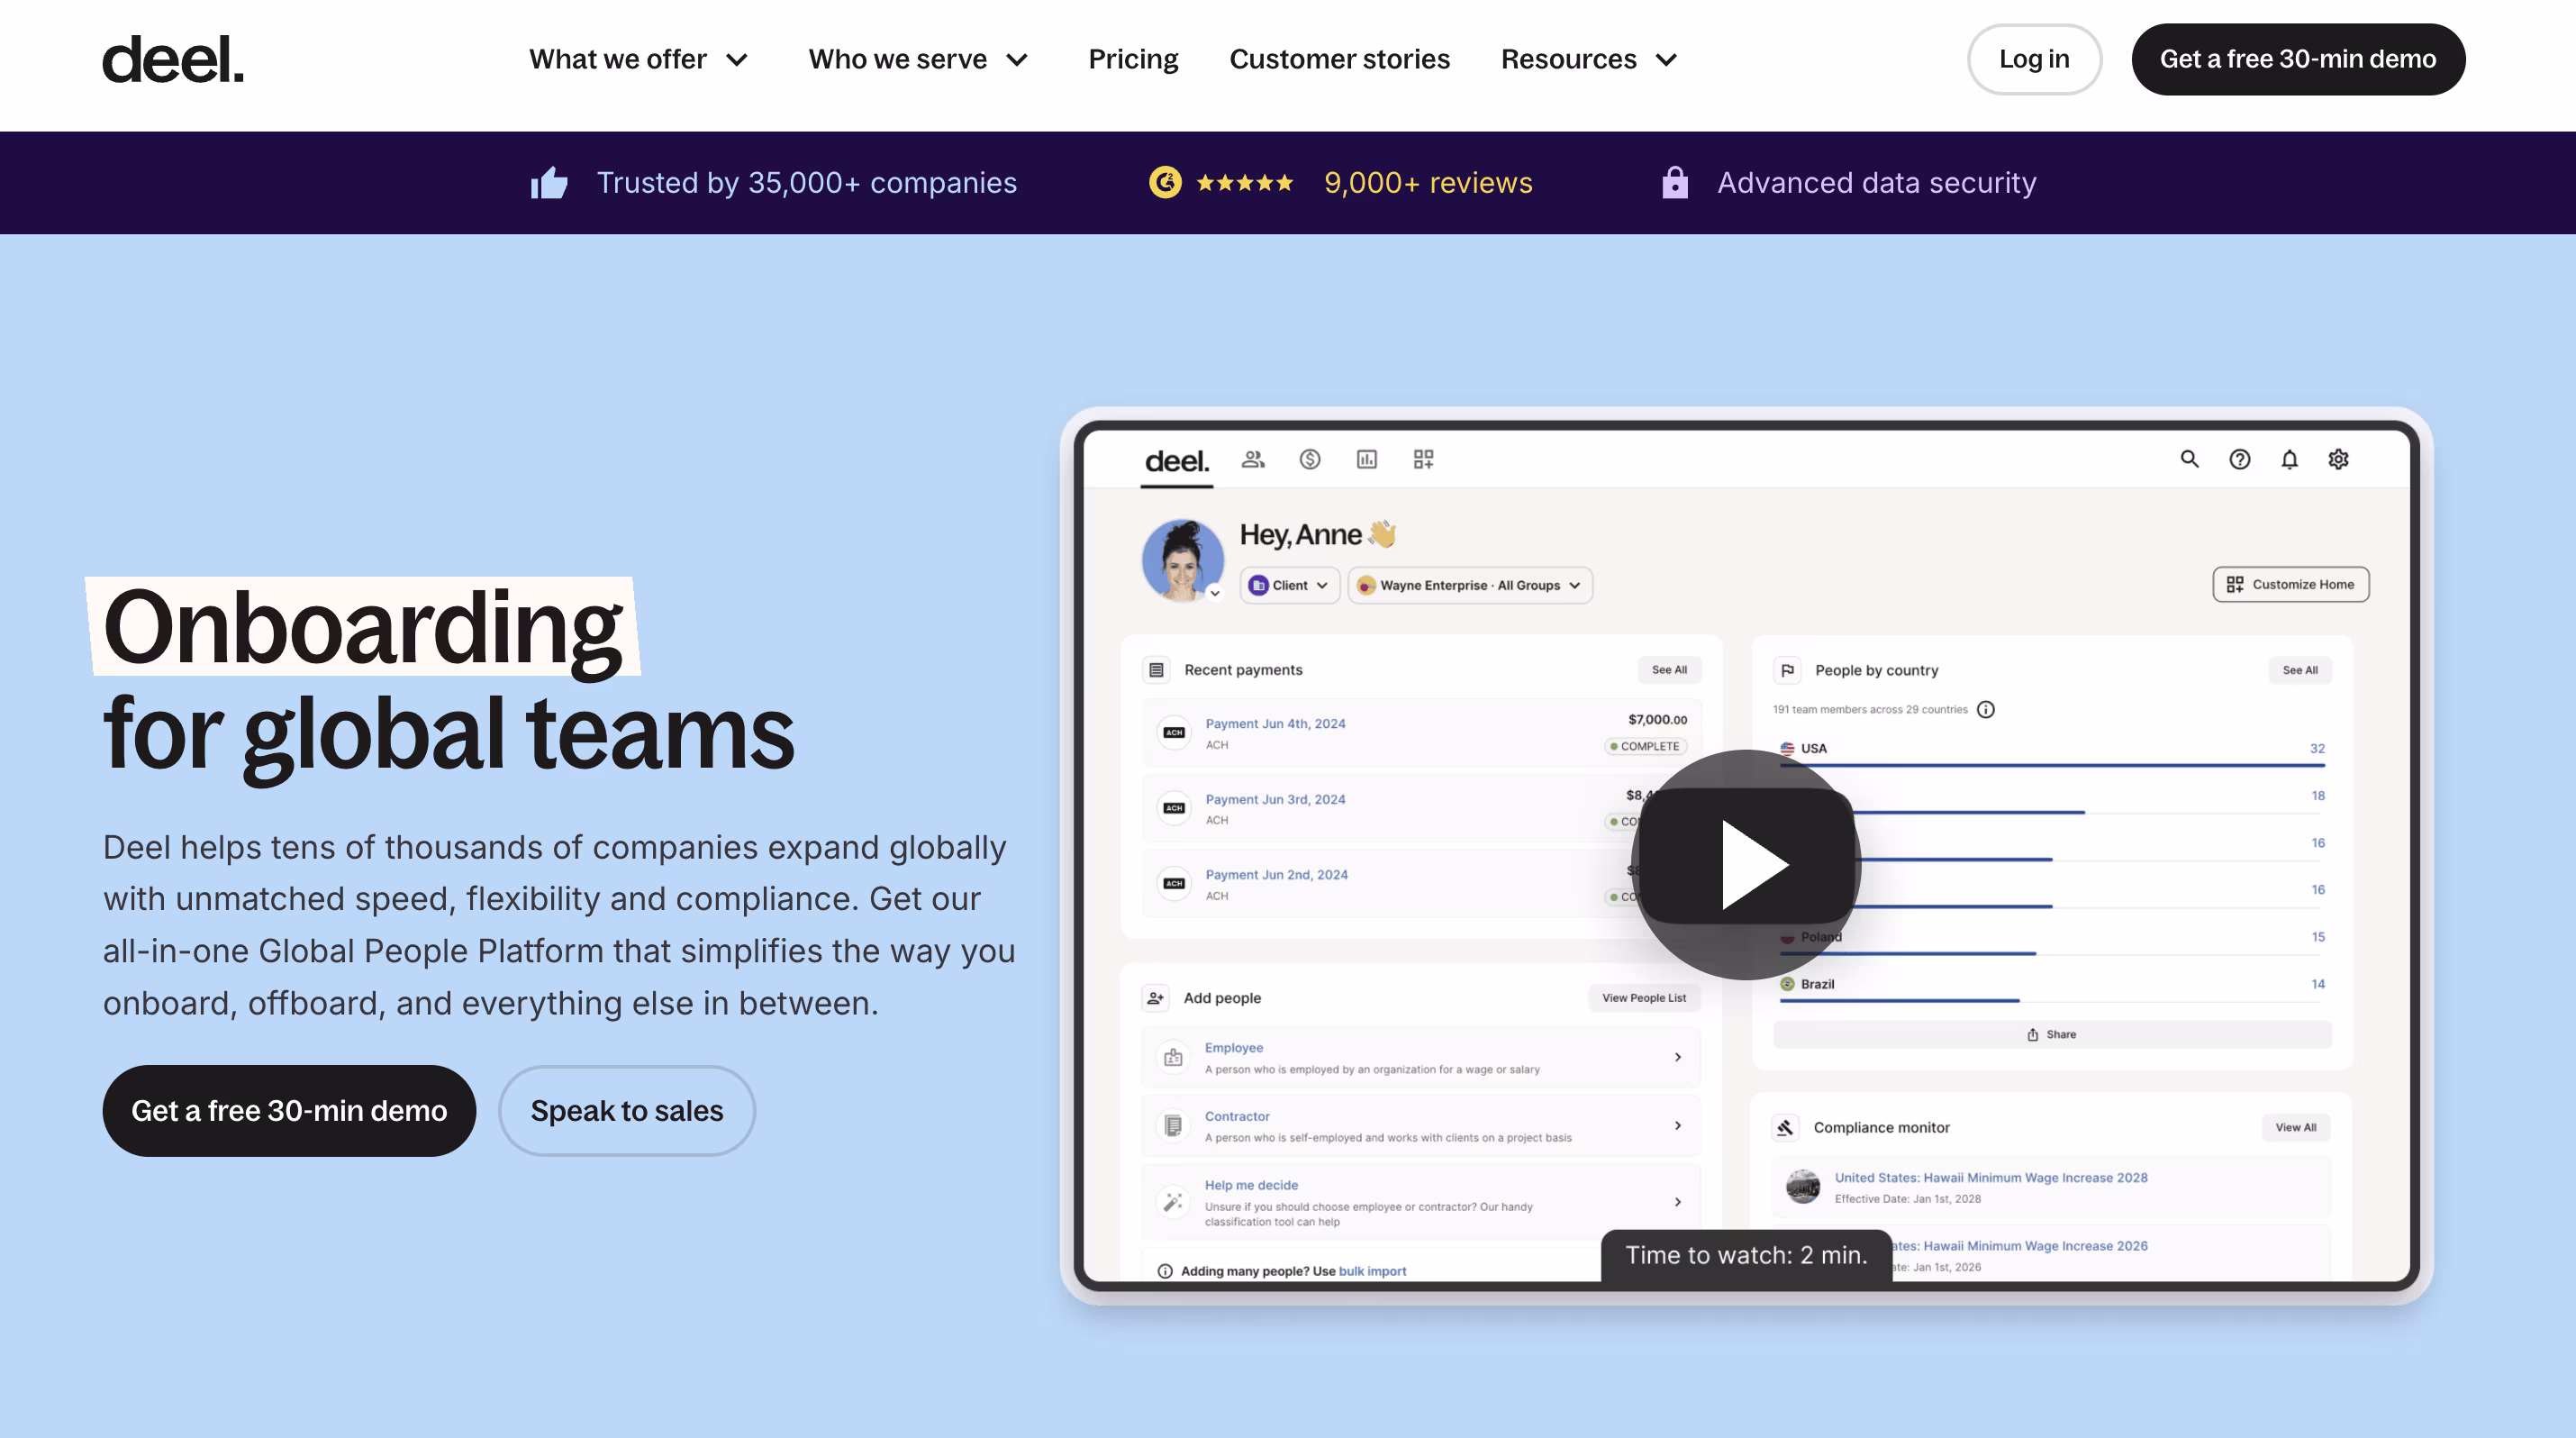This screenshot has height=1438, width=2576.
Task: Open the Client dropdown
Action: point(1289,585)
